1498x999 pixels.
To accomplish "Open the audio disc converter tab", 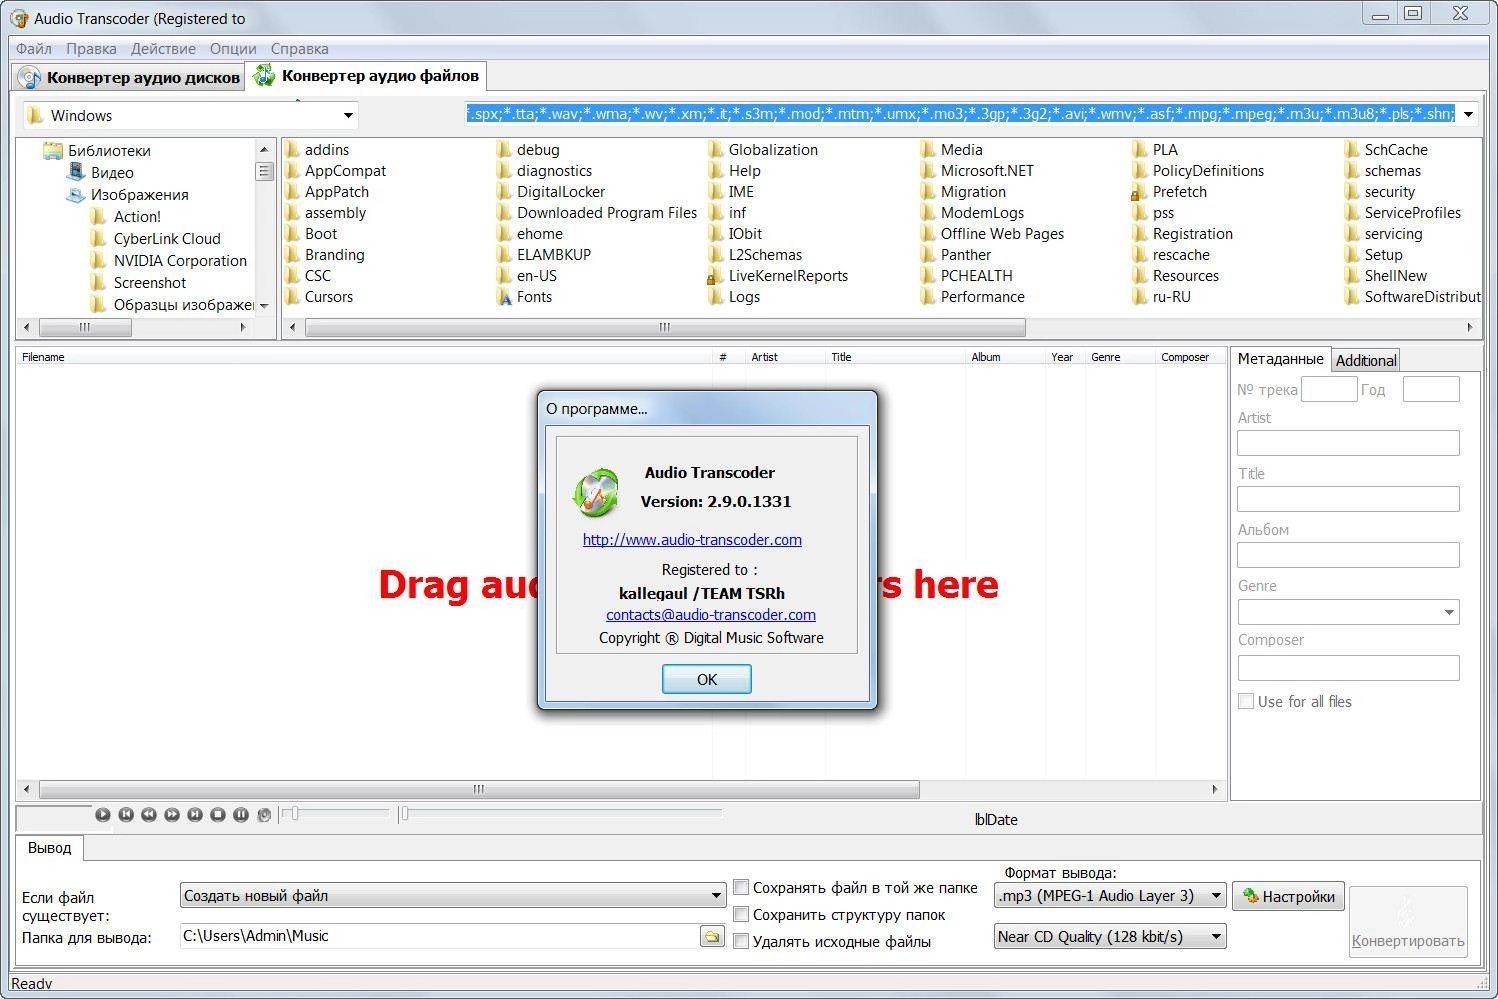I will click(x=129, y=77).
